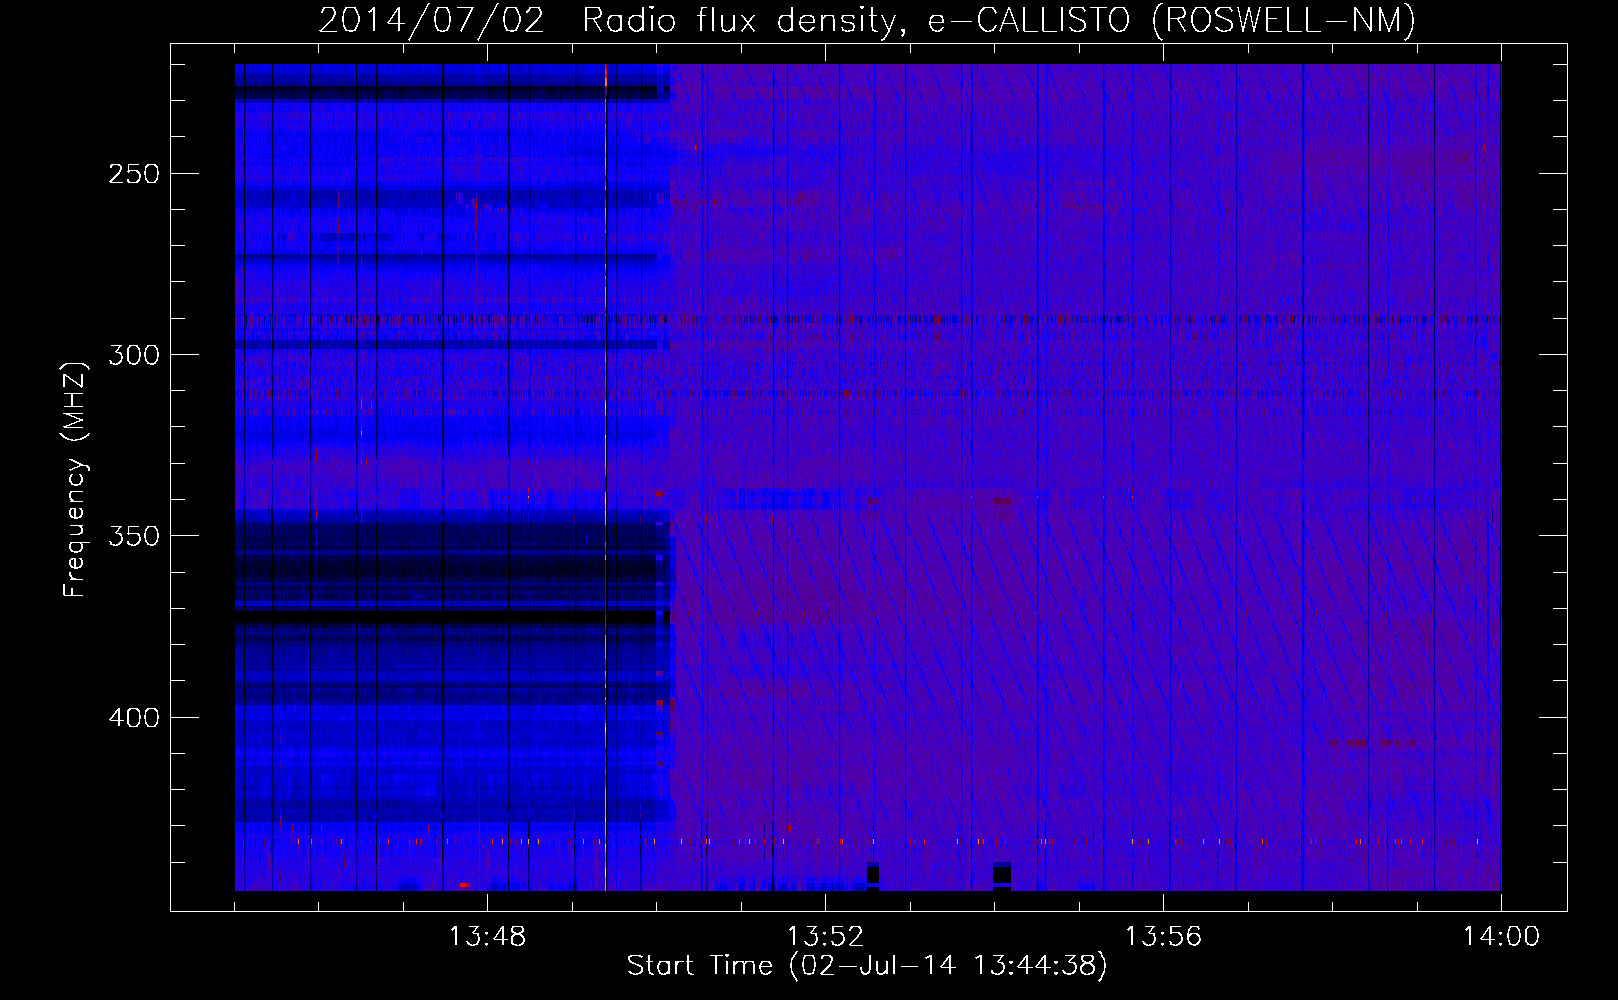This screenshot has width=1618, height=1000.
Task: Click the Start Time axis label
Action: tap(867, 966)
